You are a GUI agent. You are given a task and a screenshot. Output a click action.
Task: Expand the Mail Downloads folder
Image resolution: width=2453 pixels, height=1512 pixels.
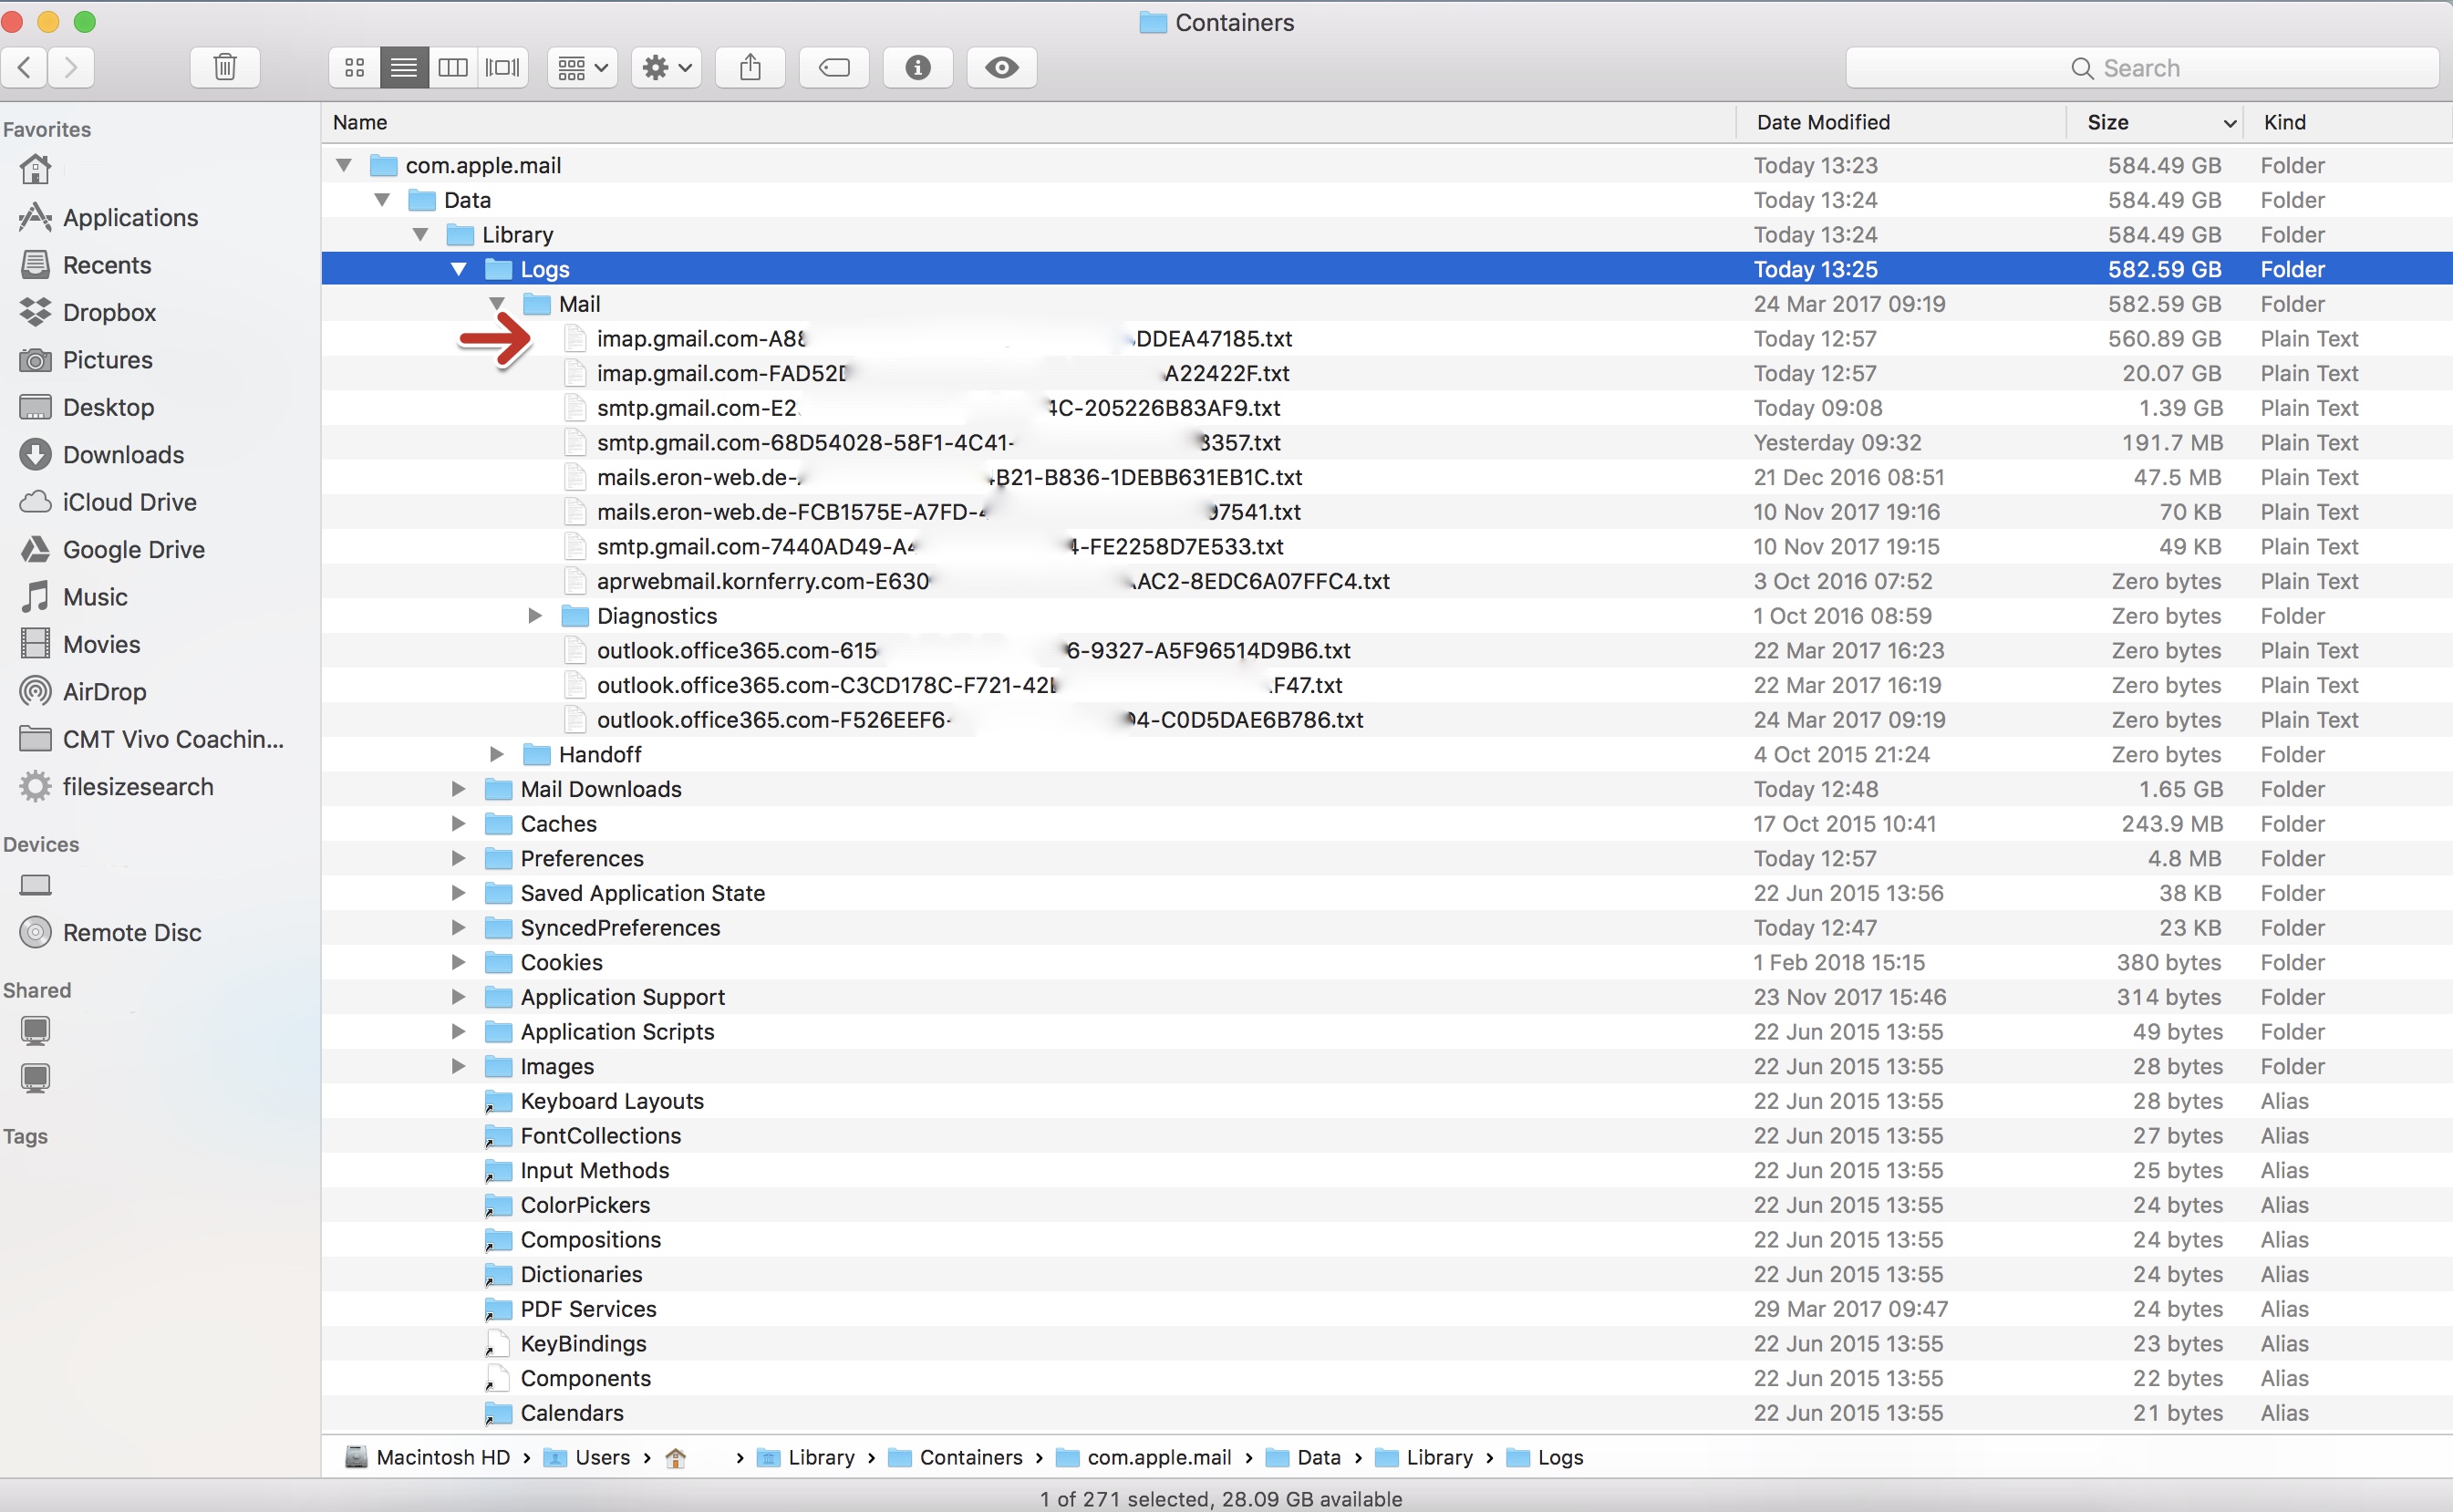(x=458, y=789)
